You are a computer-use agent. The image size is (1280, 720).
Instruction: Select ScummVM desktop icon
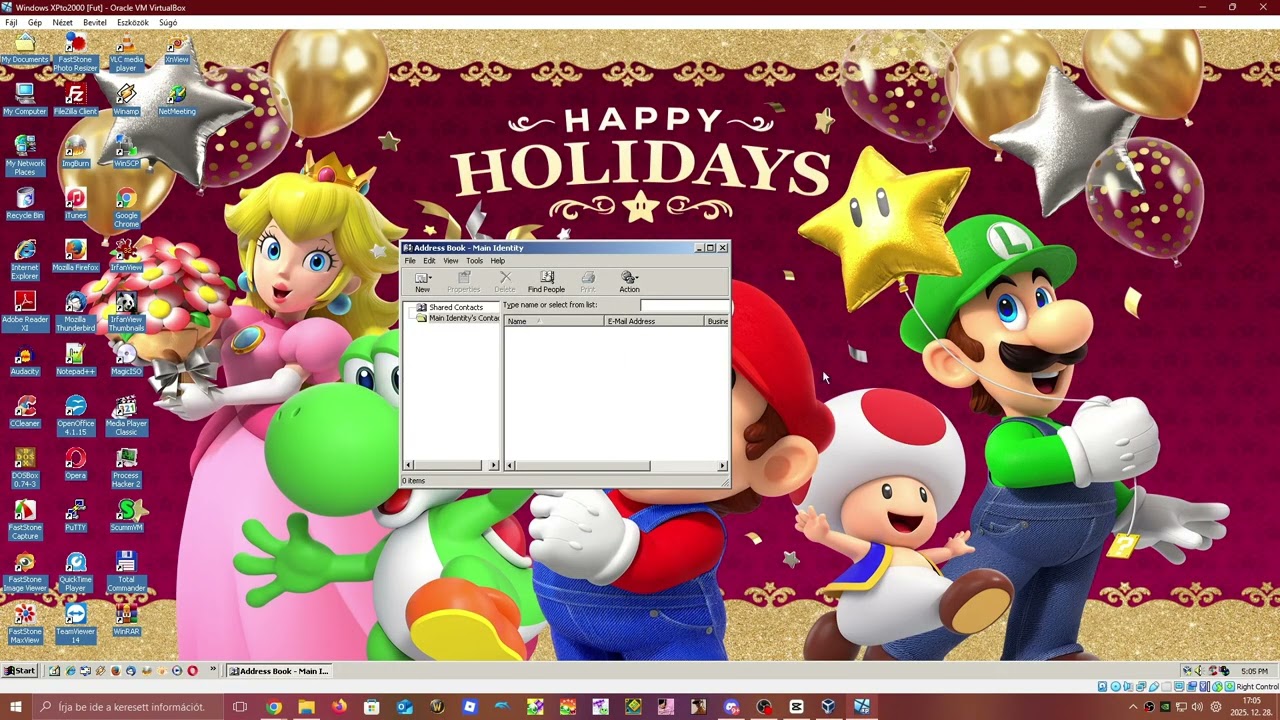coord(126,517)
